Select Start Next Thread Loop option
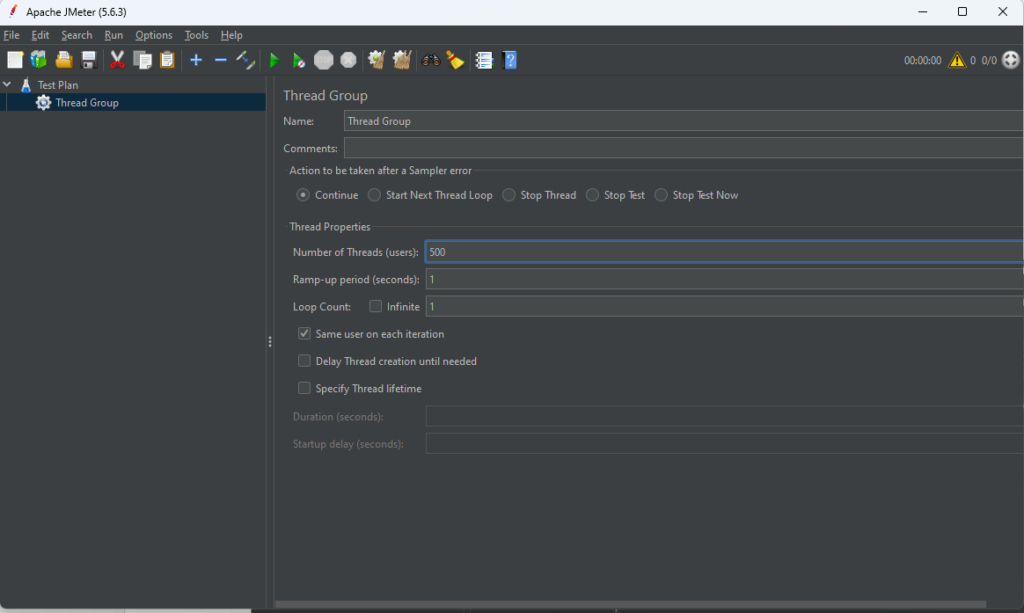 [375, 195]
